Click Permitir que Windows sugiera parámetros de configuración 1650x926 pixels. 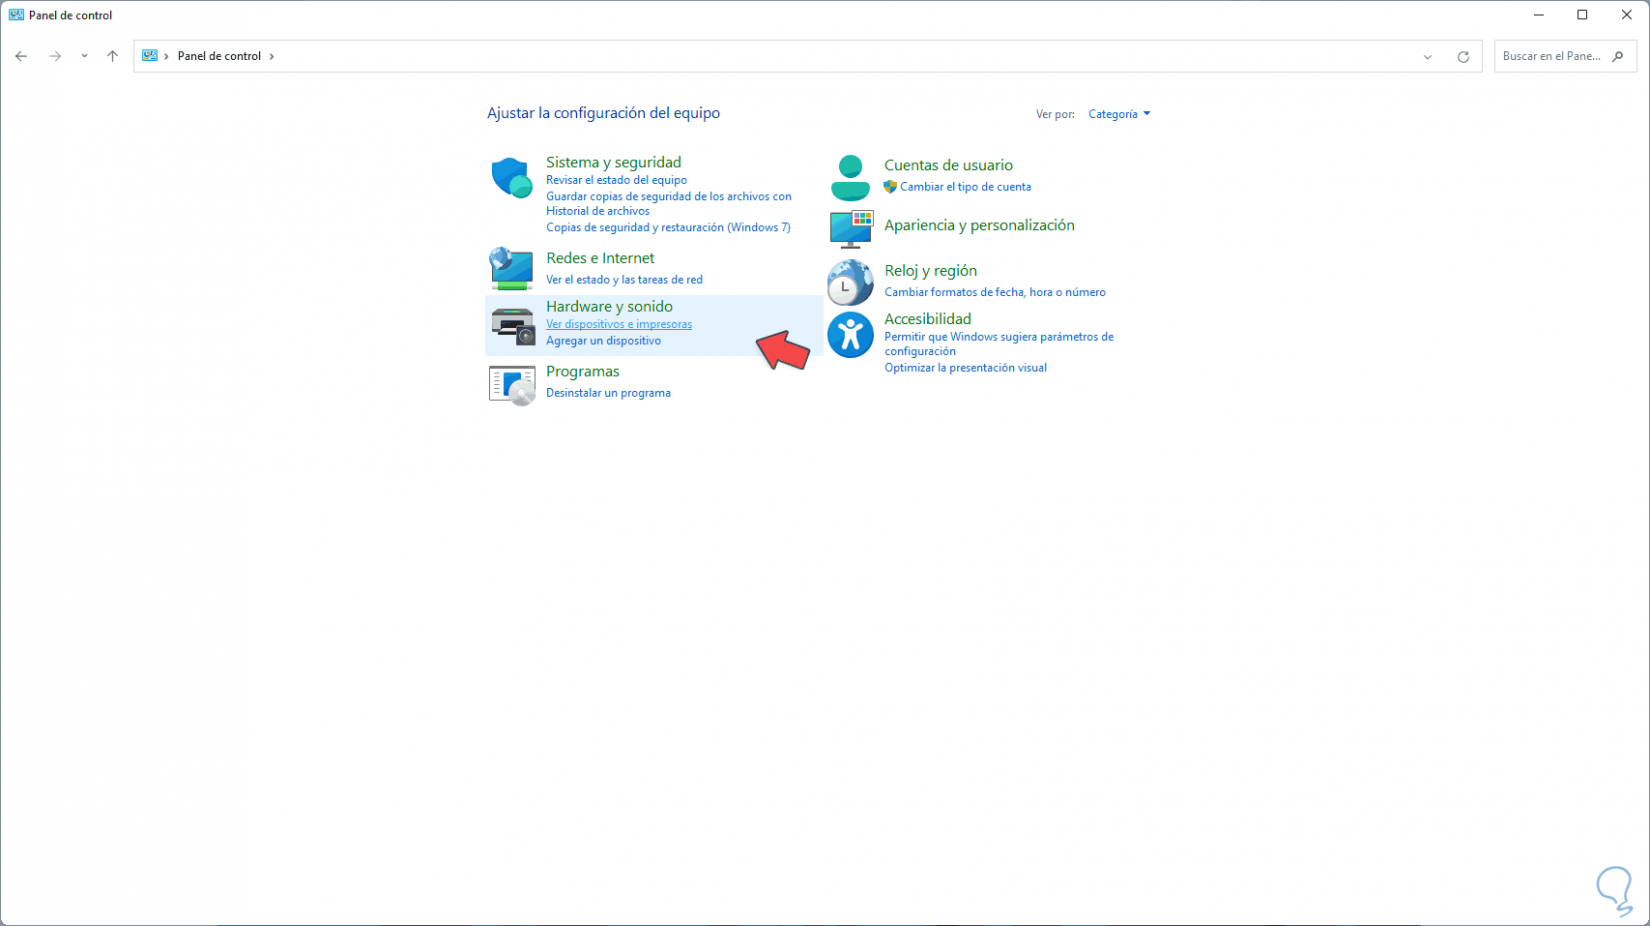point(998,344)
